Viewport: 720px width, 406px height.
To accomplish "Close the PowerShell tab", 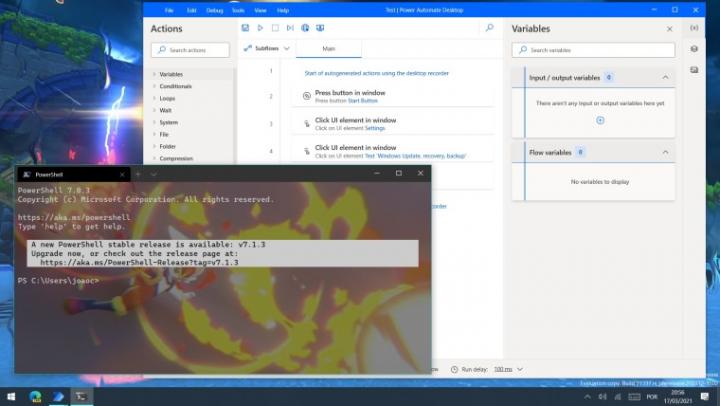I will pos(122,175).
